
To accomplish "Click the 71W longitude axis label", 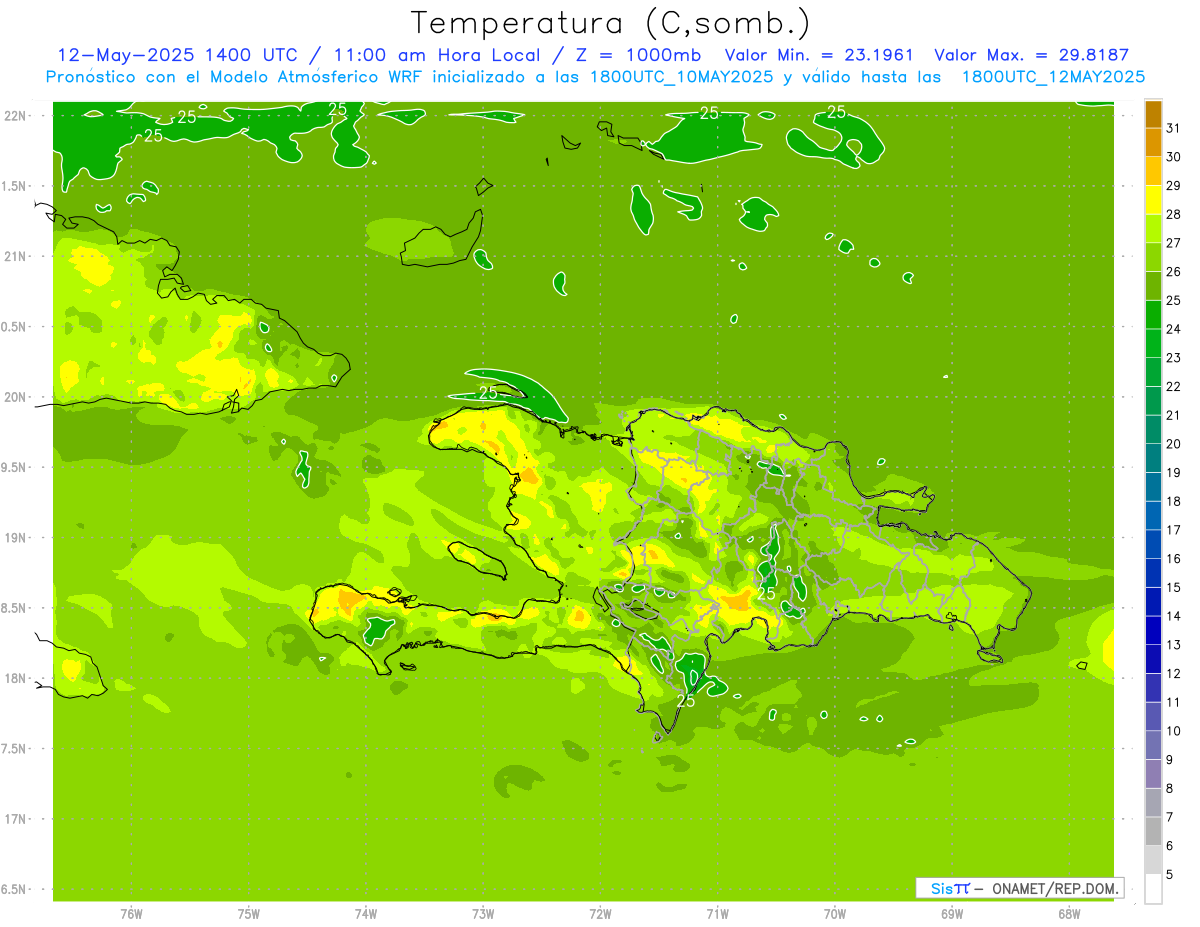I will 717,914.
